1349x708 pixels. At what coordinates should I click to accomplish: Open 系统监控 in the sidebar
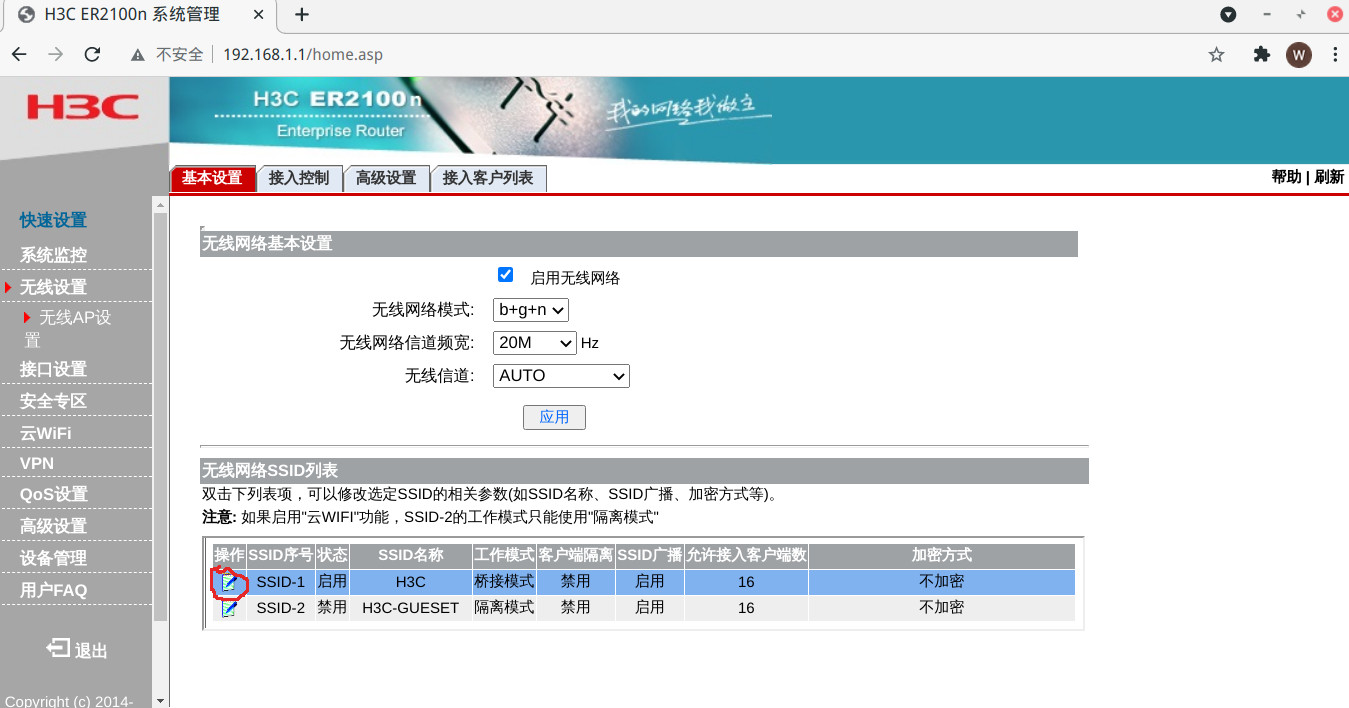click(x=53, y=255)
